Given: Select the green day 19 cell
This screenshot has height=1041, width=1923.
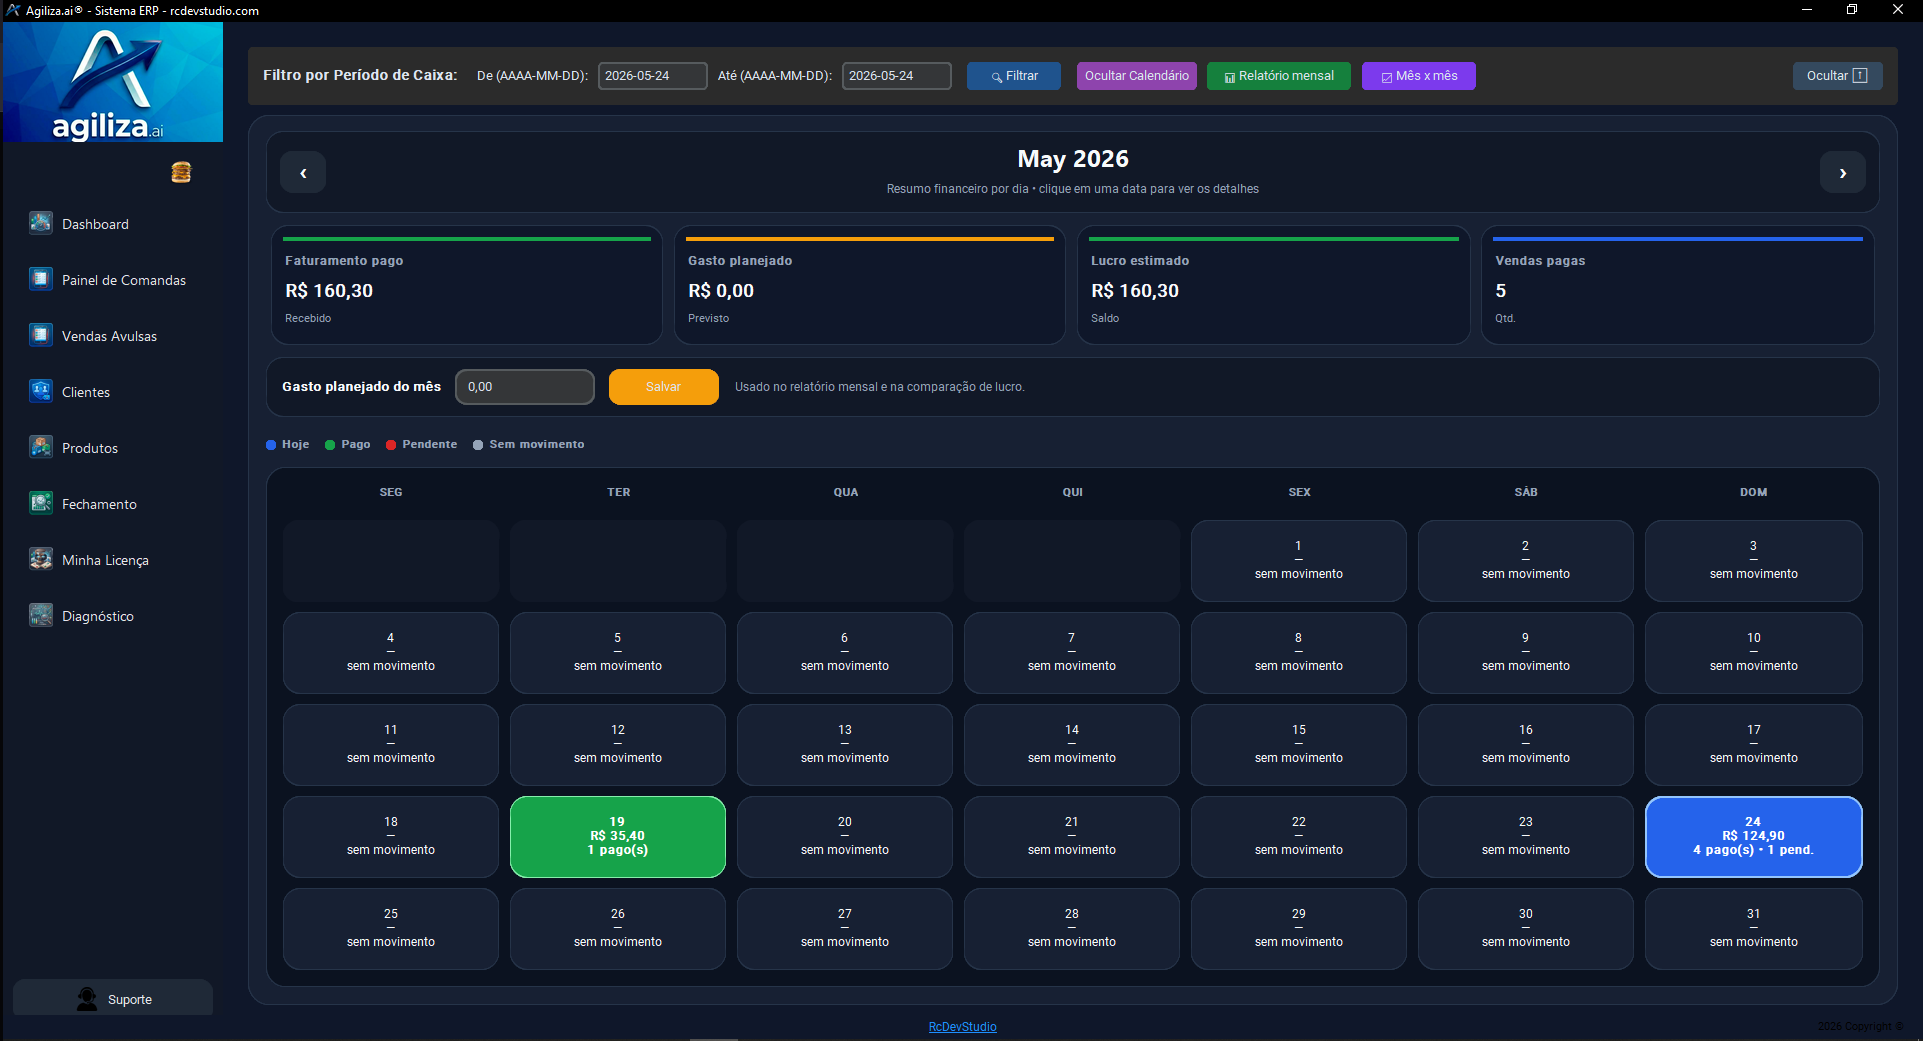Looking at the screenshot, I should tap(618, 837).
